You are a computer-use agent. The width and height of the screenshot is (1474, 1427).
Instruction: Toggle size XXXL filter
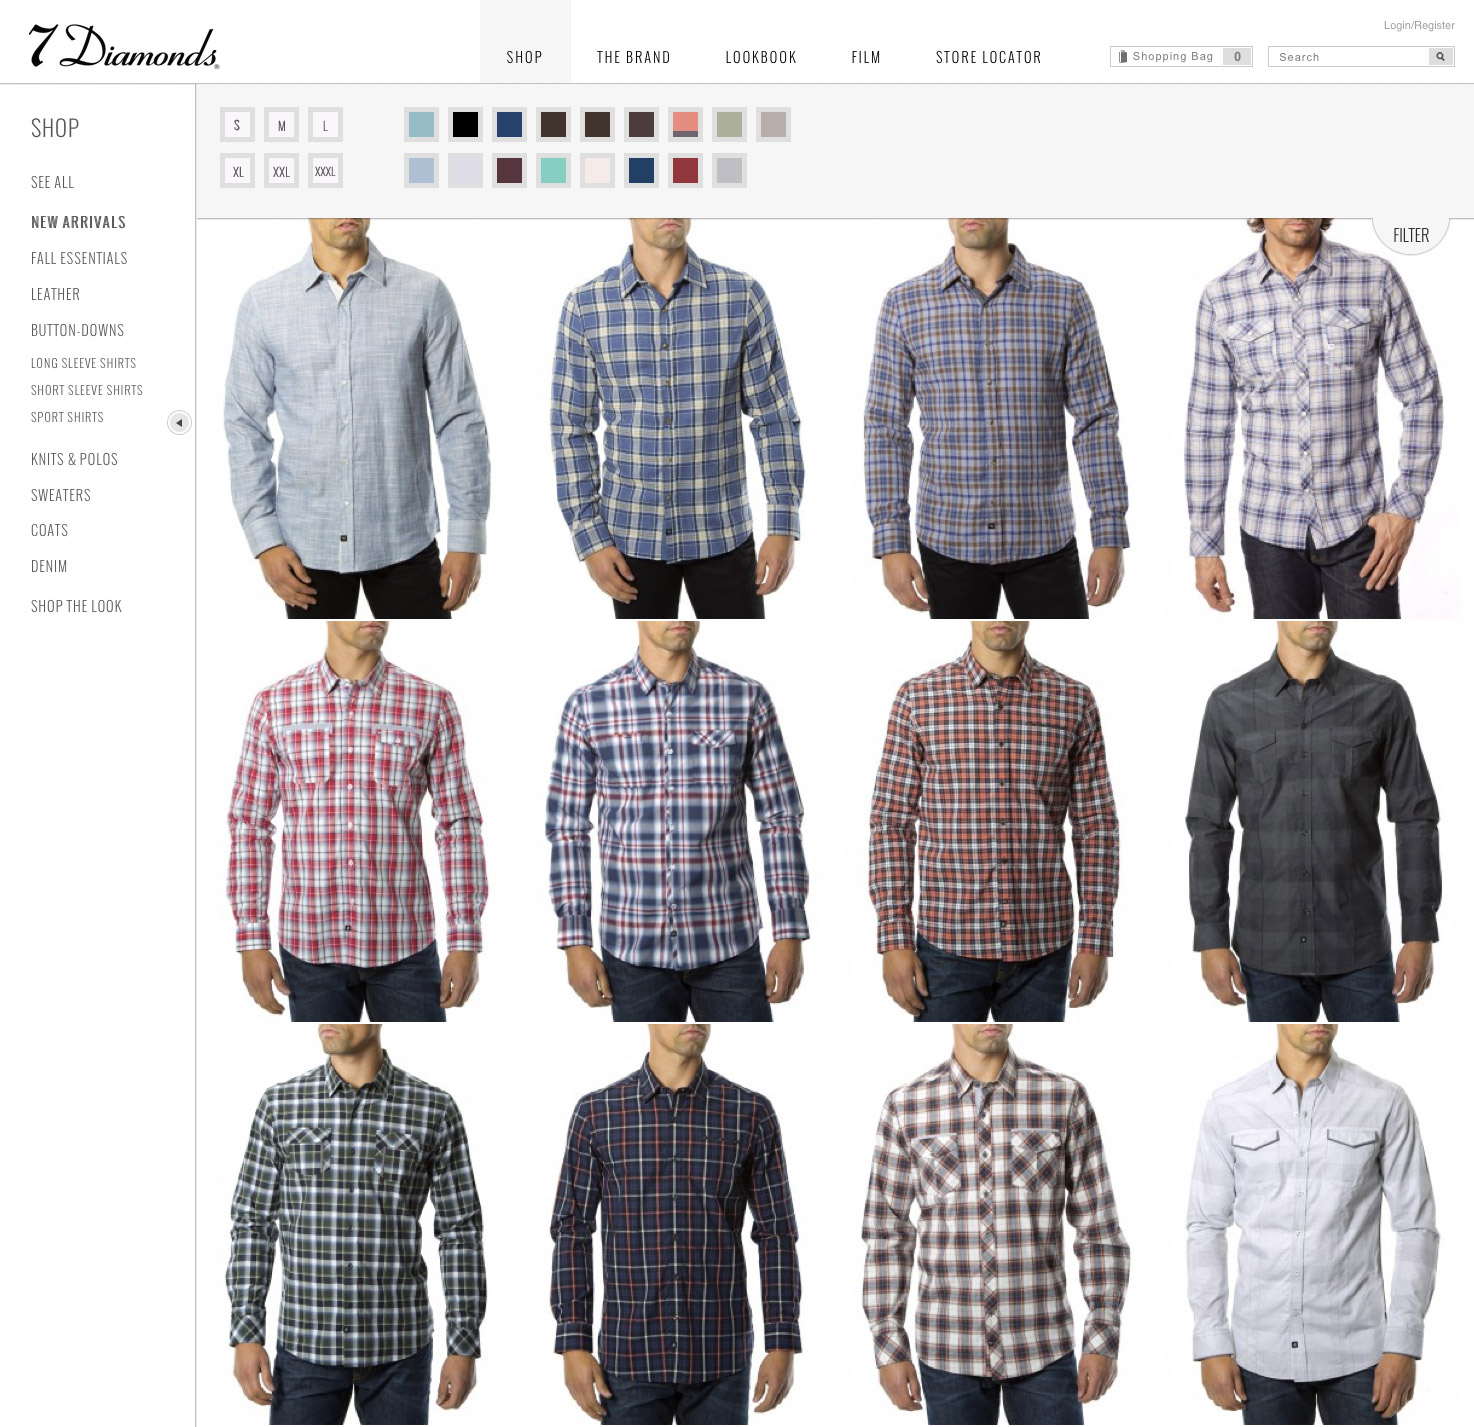coord(325,171)
